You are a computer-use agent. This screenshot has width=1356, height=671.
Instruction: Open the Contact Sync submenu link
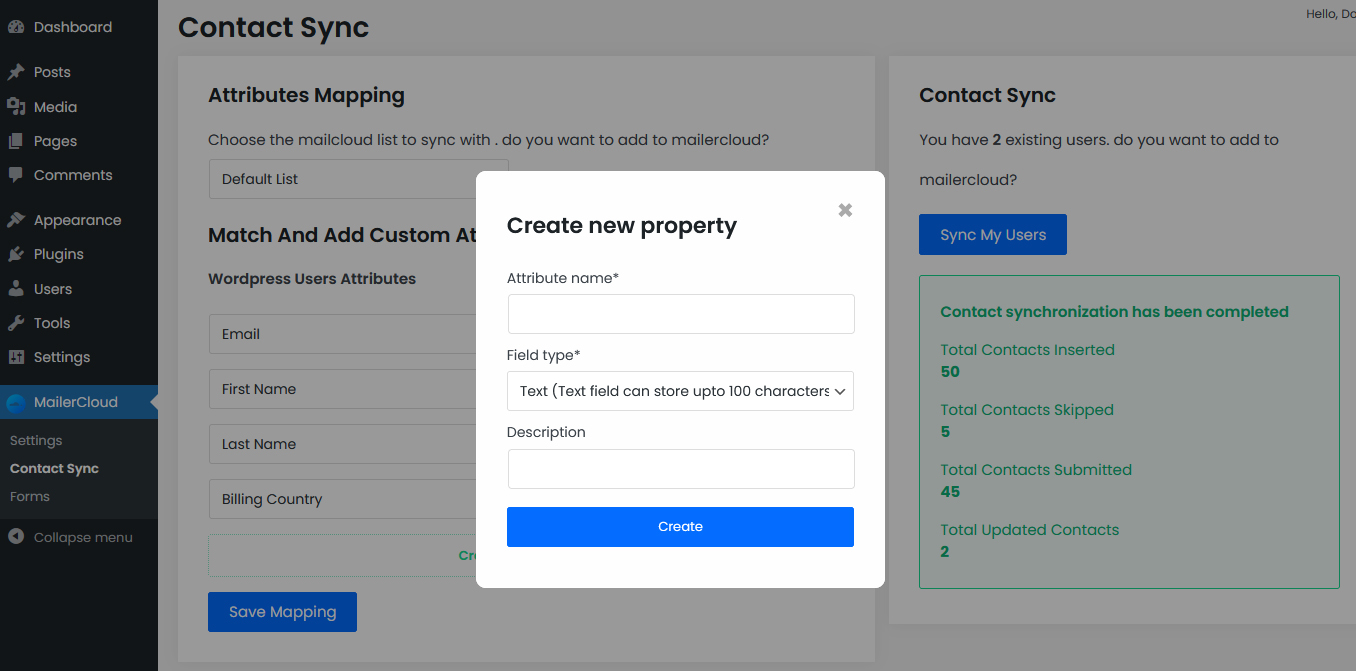pyautogui.click(x=54, y=468)
